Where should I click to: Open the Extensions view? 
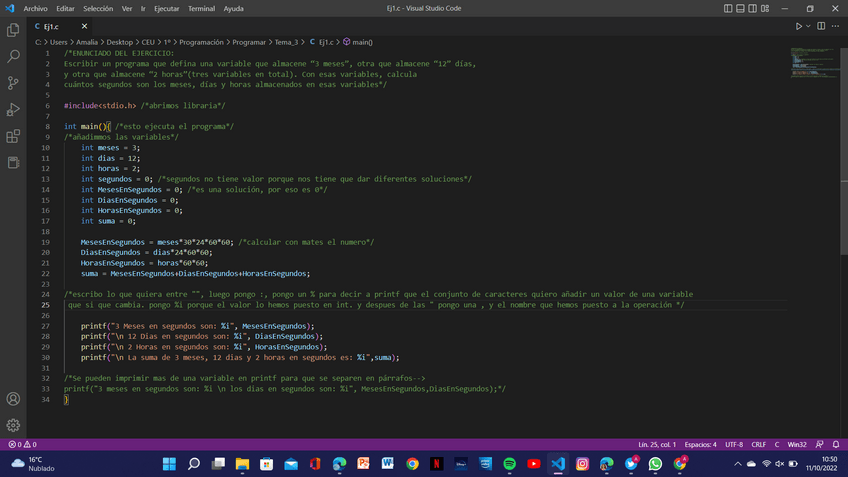click(x=13, y=136)
